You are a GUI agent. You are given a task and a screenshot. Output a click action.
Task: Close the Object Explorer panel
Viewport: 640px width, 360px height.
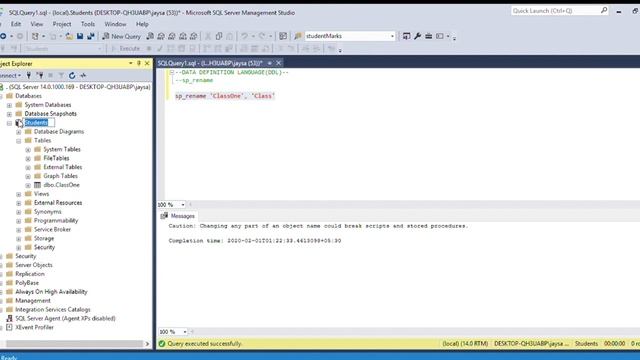(147, 64)
